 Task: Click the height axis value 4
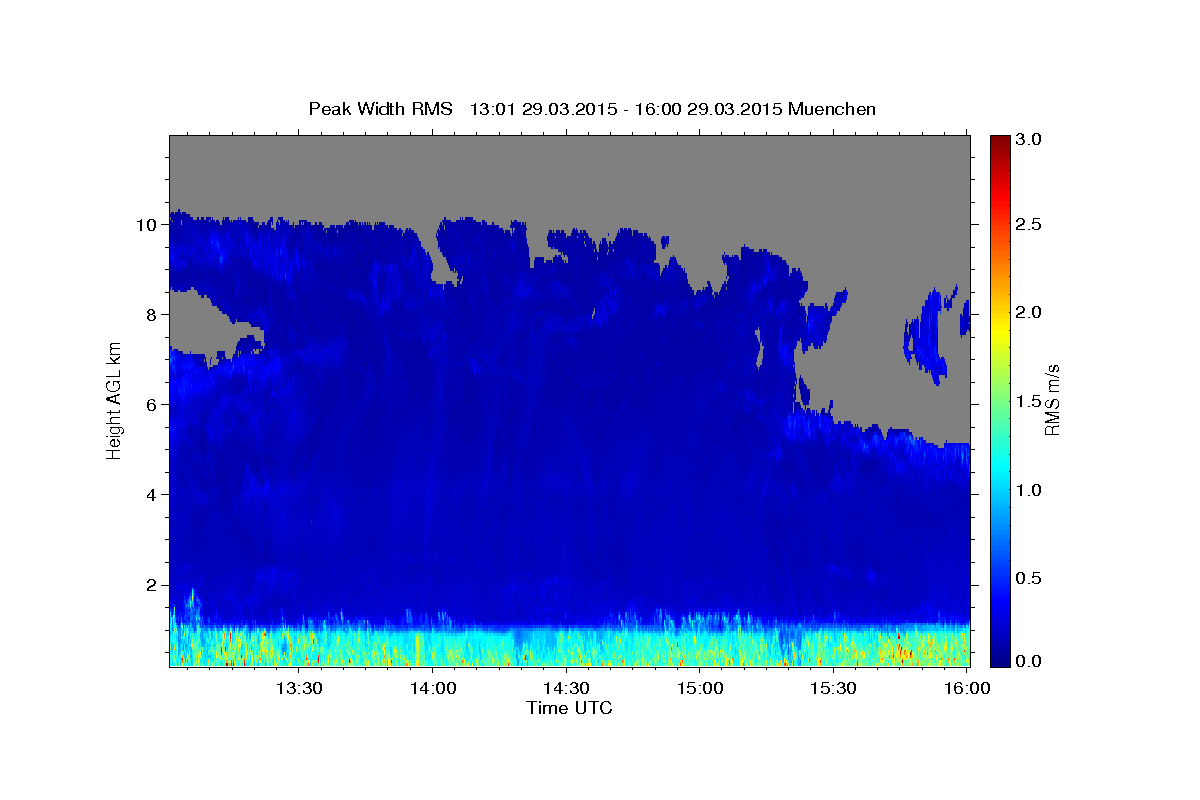(x=153, y=495)
